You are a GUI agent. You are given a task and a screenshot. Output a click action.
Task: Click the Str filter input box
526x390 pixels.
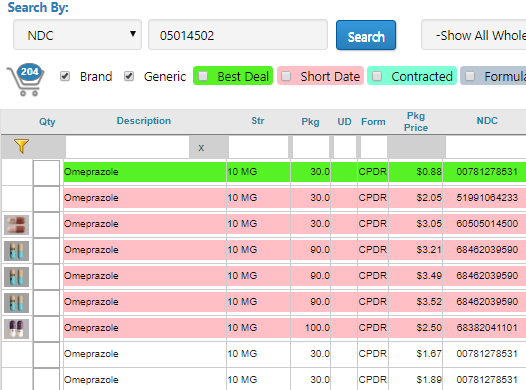tap(258, 147)
